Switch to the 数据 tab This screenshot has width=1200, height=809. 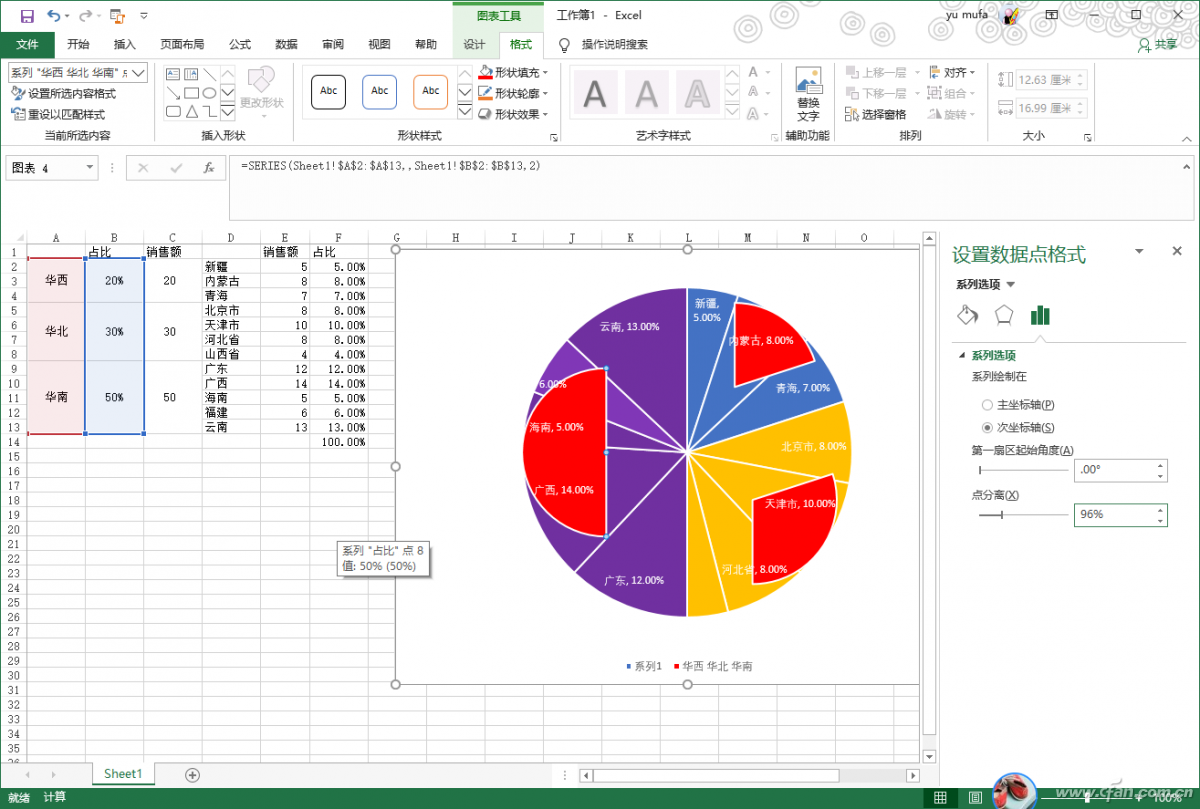(286, 45)
